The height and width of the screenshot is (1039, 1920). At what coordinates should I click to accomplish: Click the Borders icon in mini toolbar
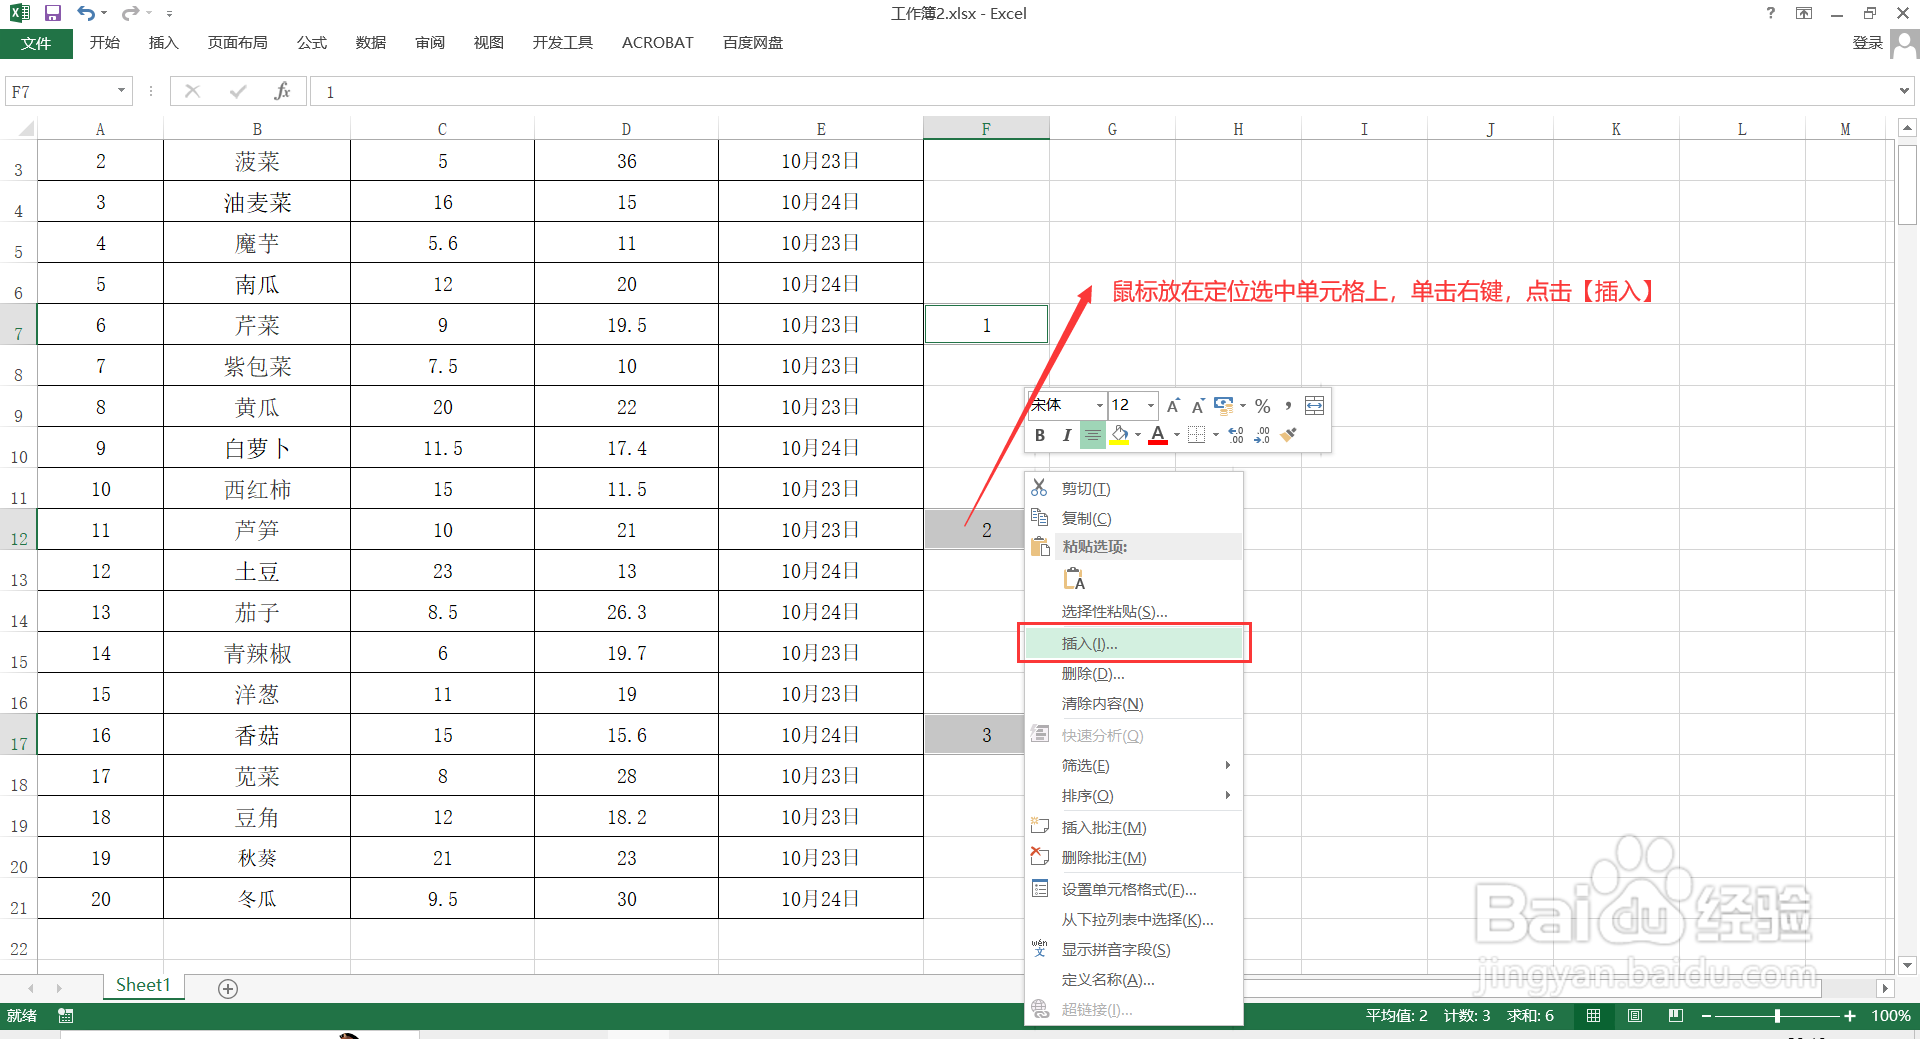pos(1196,435)
